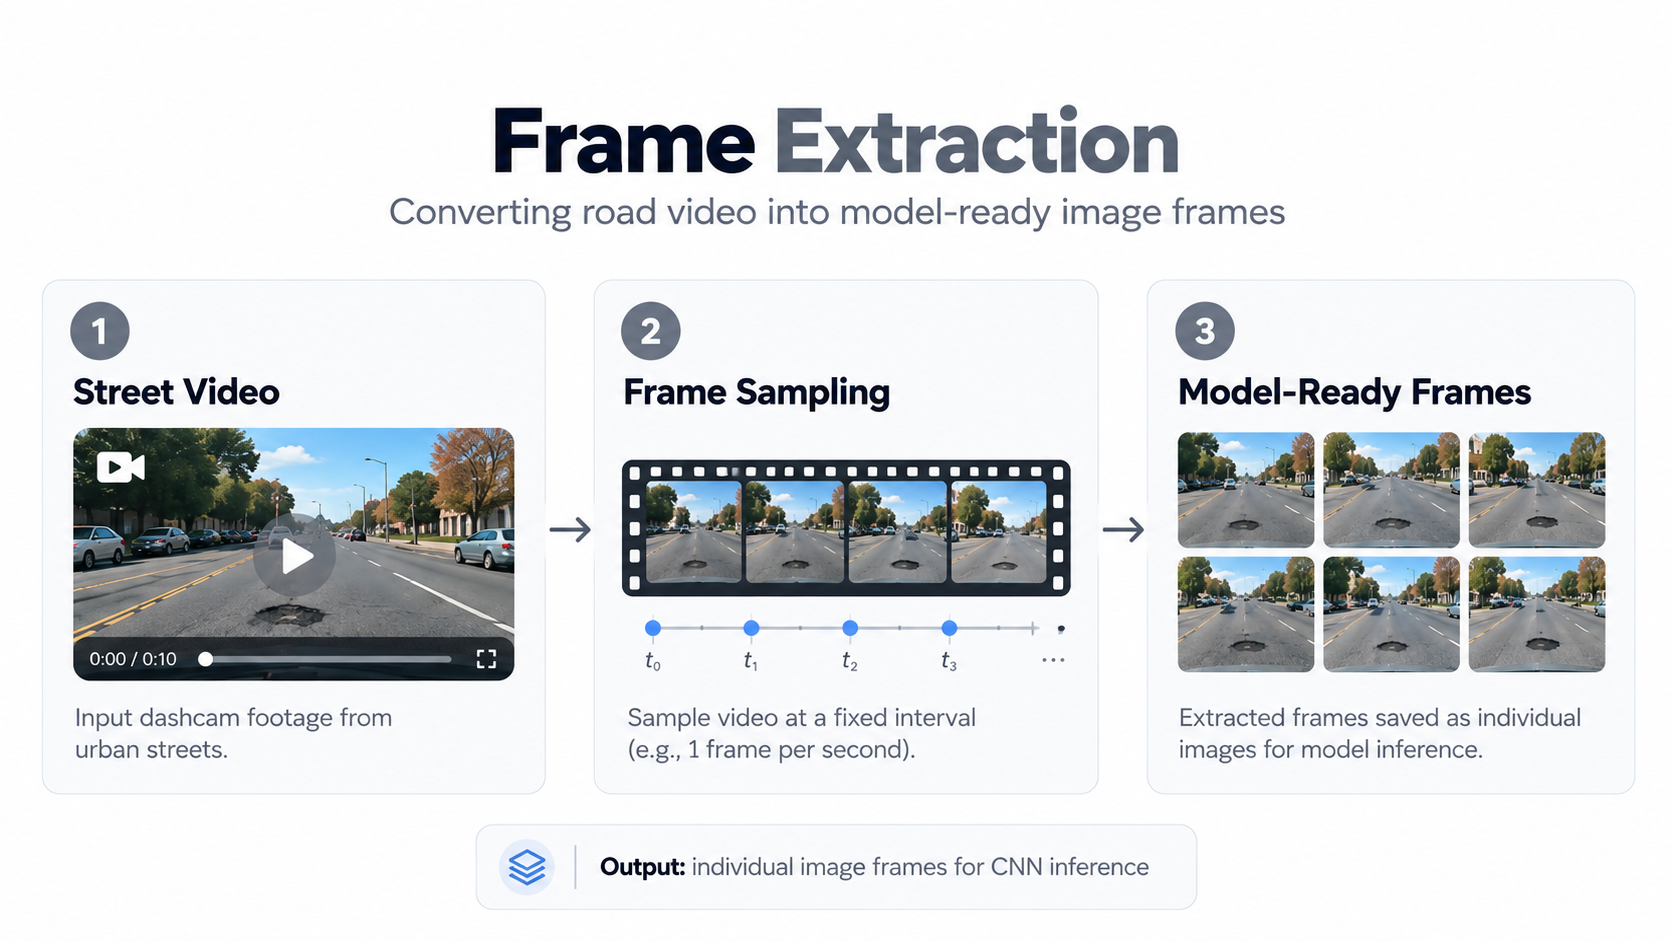1672x941 pixels.
Task: Select the t2 timeline marker dot
Action: pos(850,628)
